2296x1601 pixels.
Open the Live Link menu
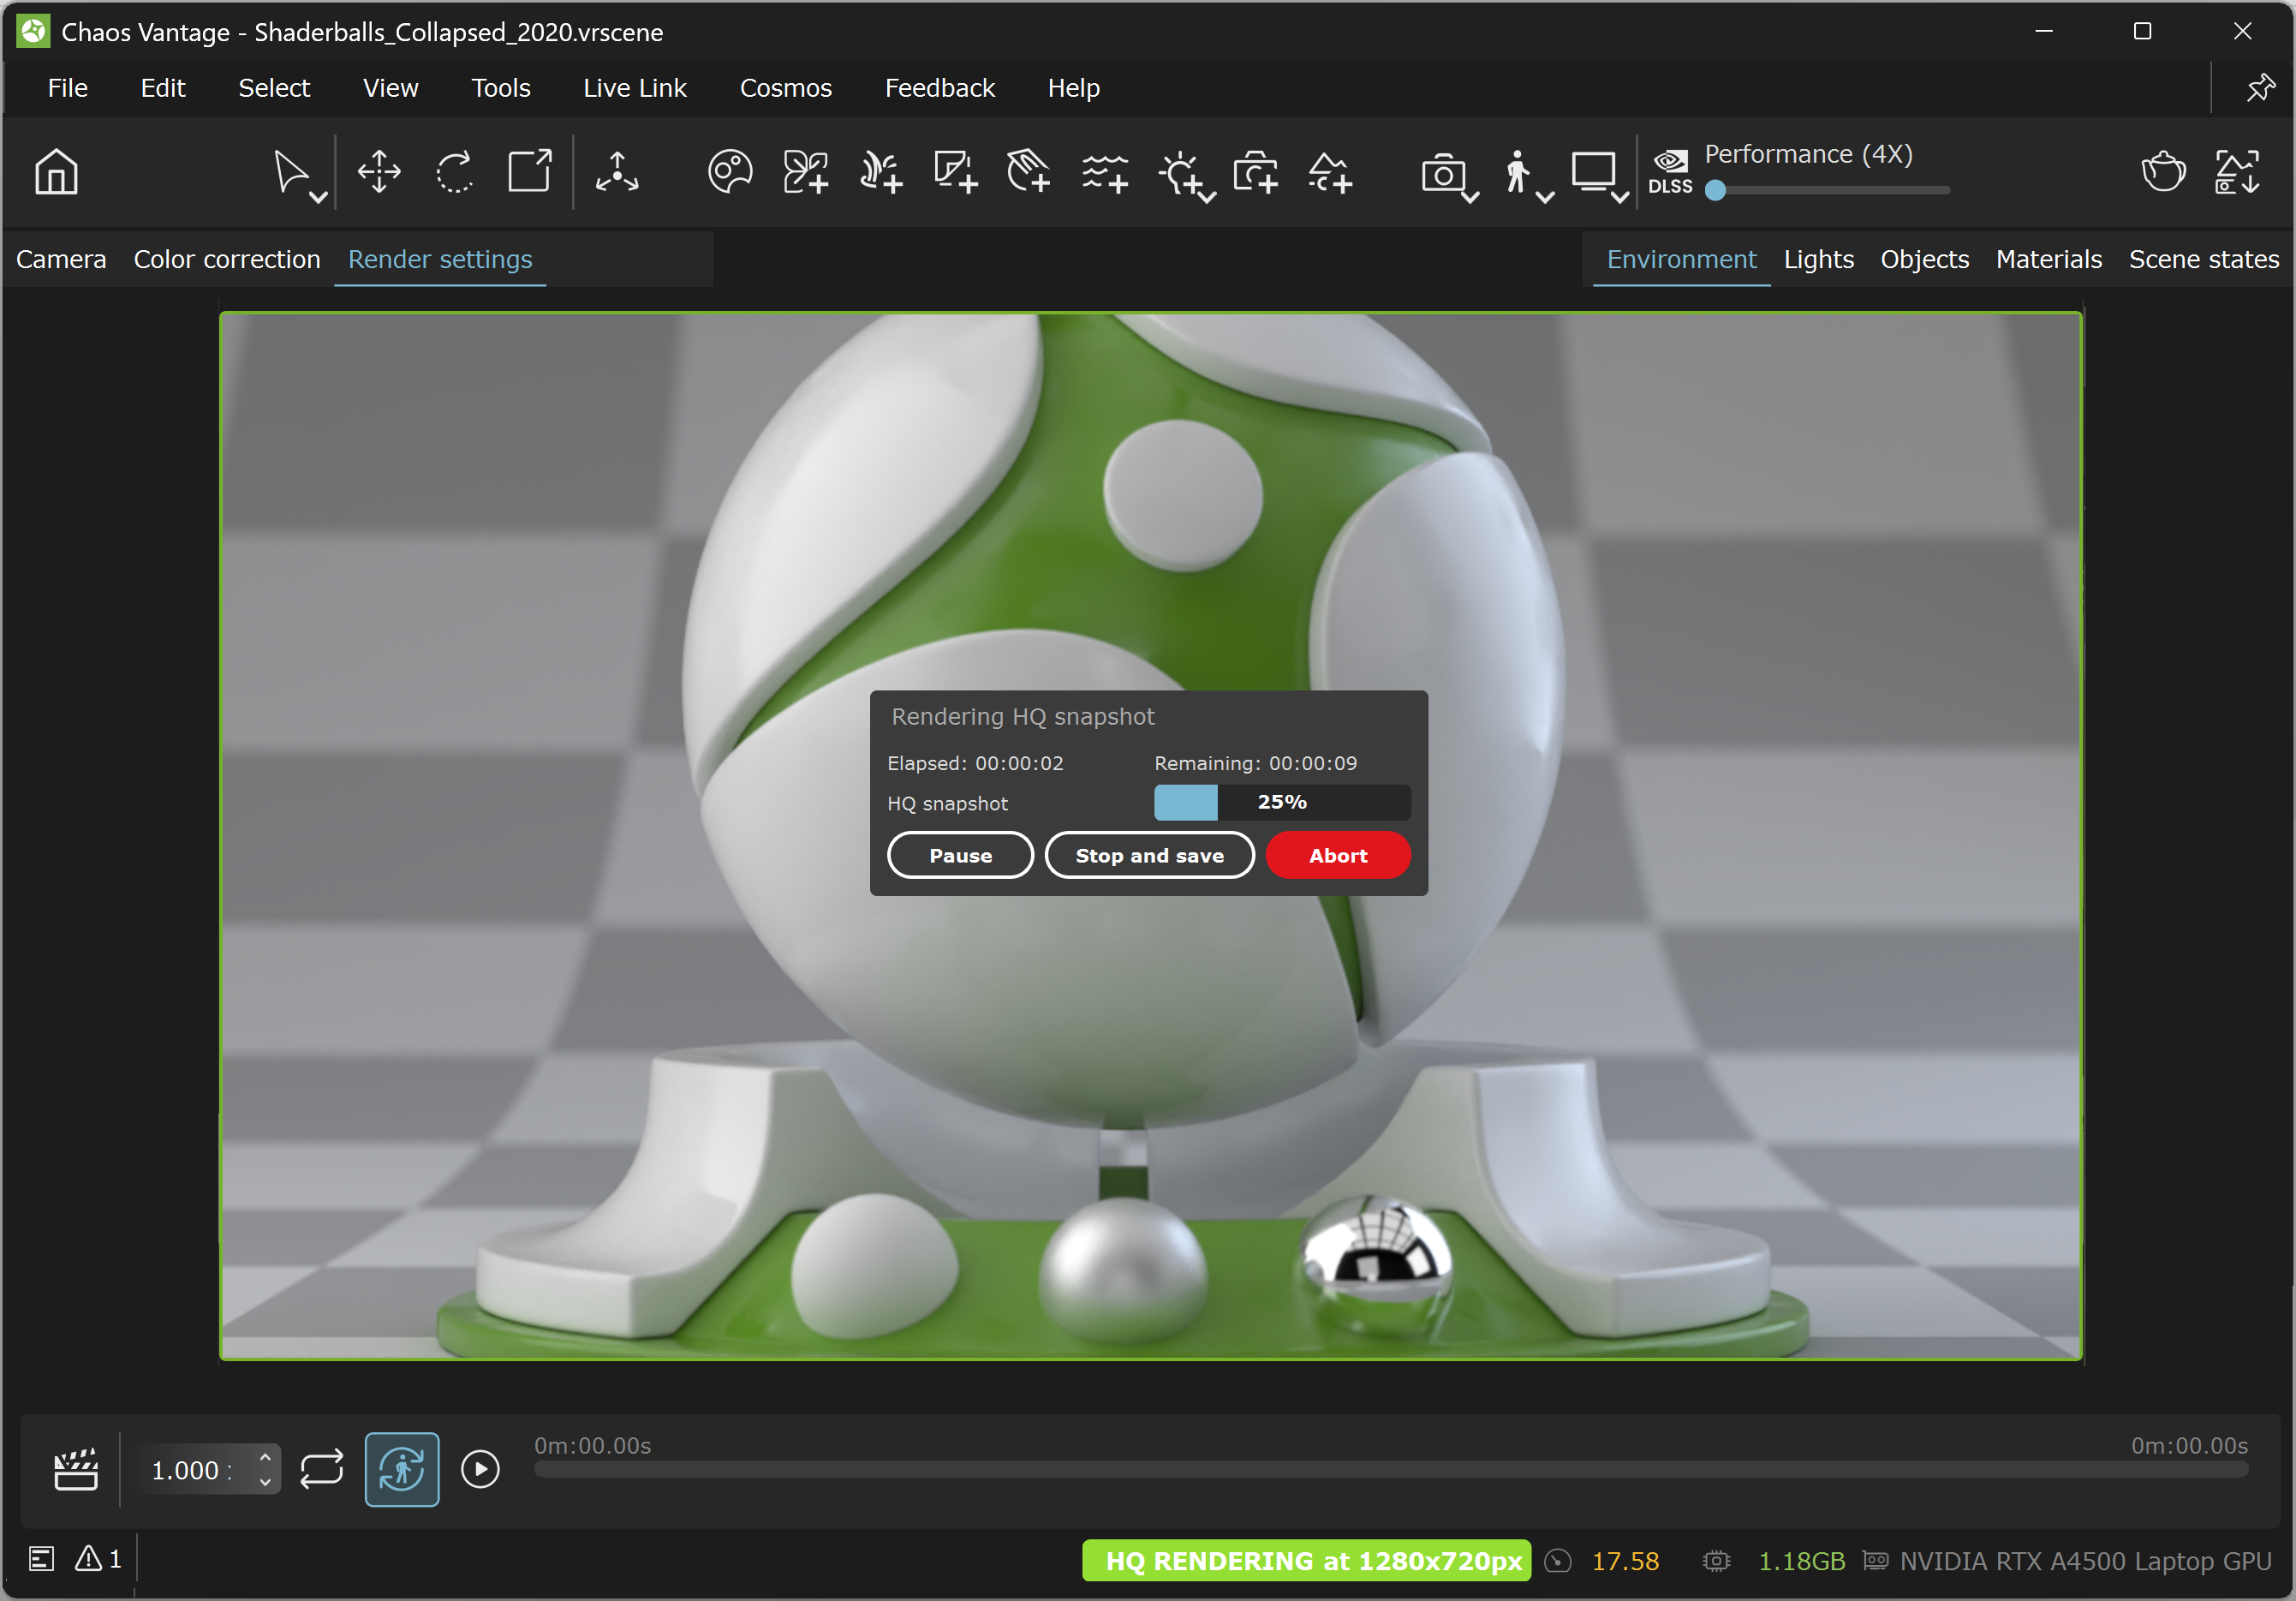click(x=635, y=88)
